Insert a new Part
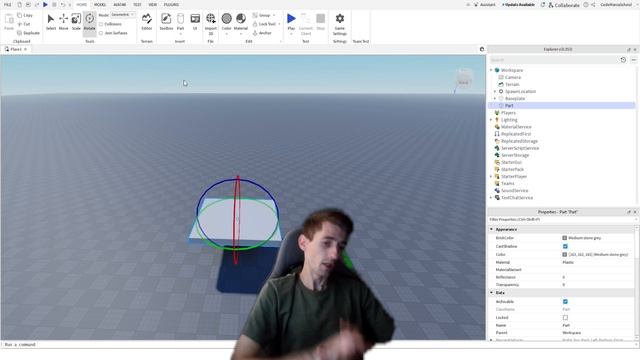640x360 pixels. 180,22
